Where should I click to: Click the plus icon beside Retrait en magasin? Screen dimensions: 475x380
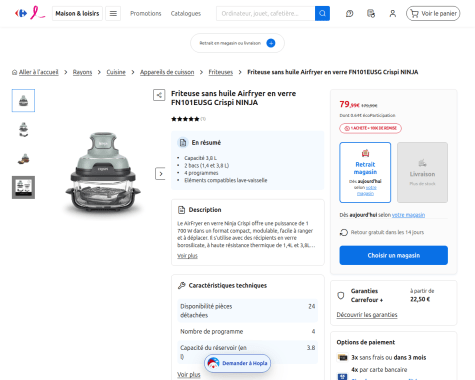271,43
